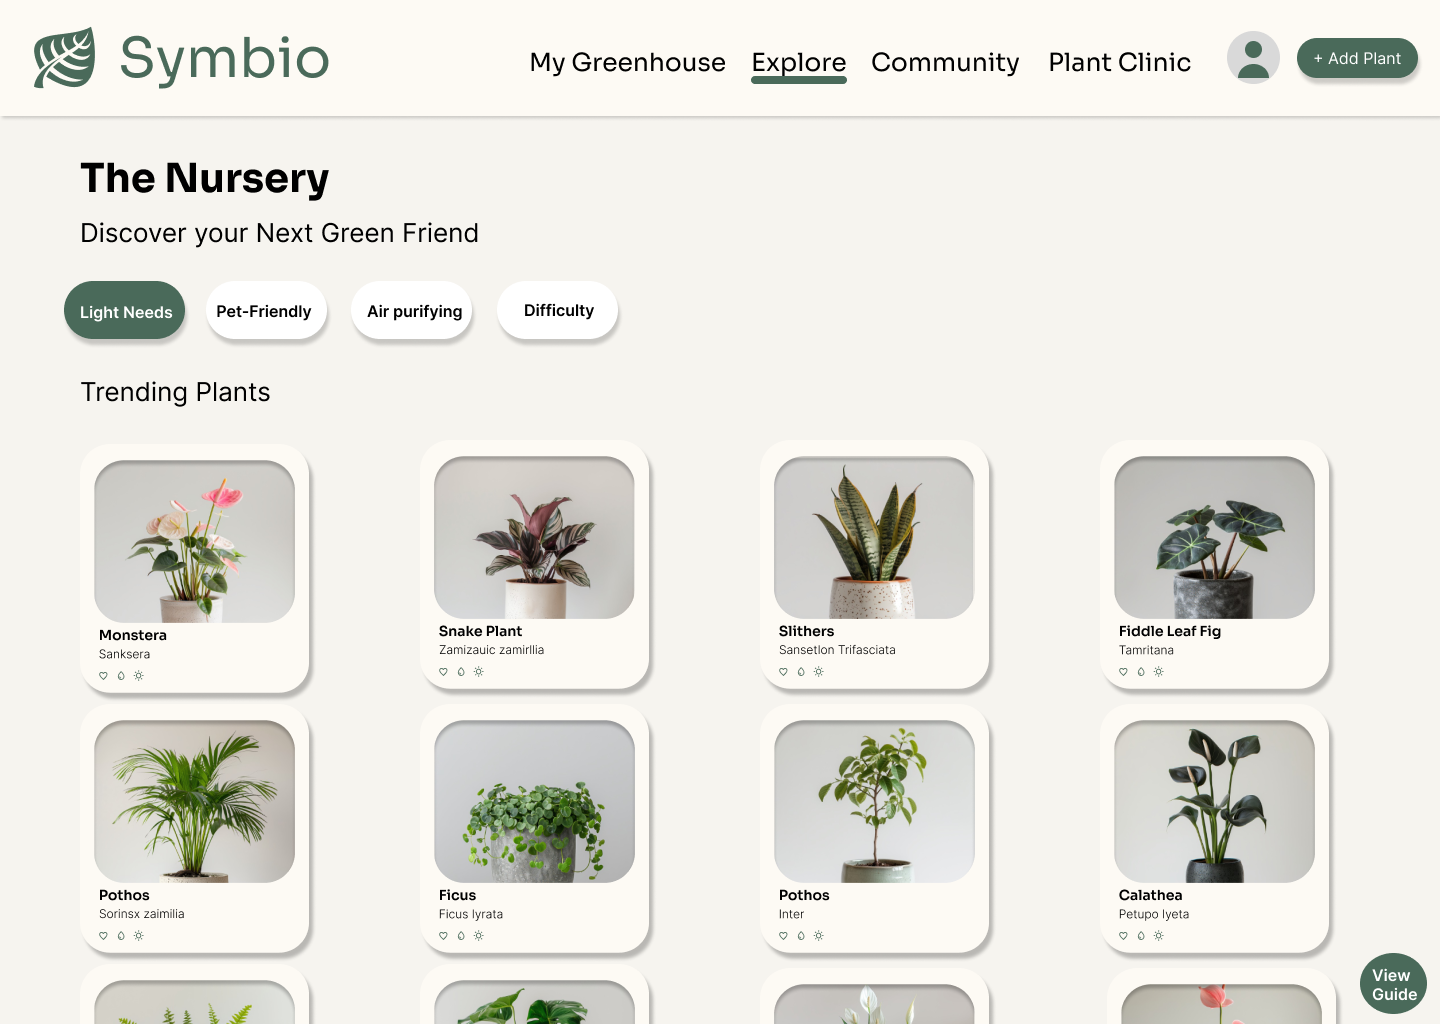
Task: Heart the Fiddle Leaf Fig card
Action: (x=1123, y=672)
